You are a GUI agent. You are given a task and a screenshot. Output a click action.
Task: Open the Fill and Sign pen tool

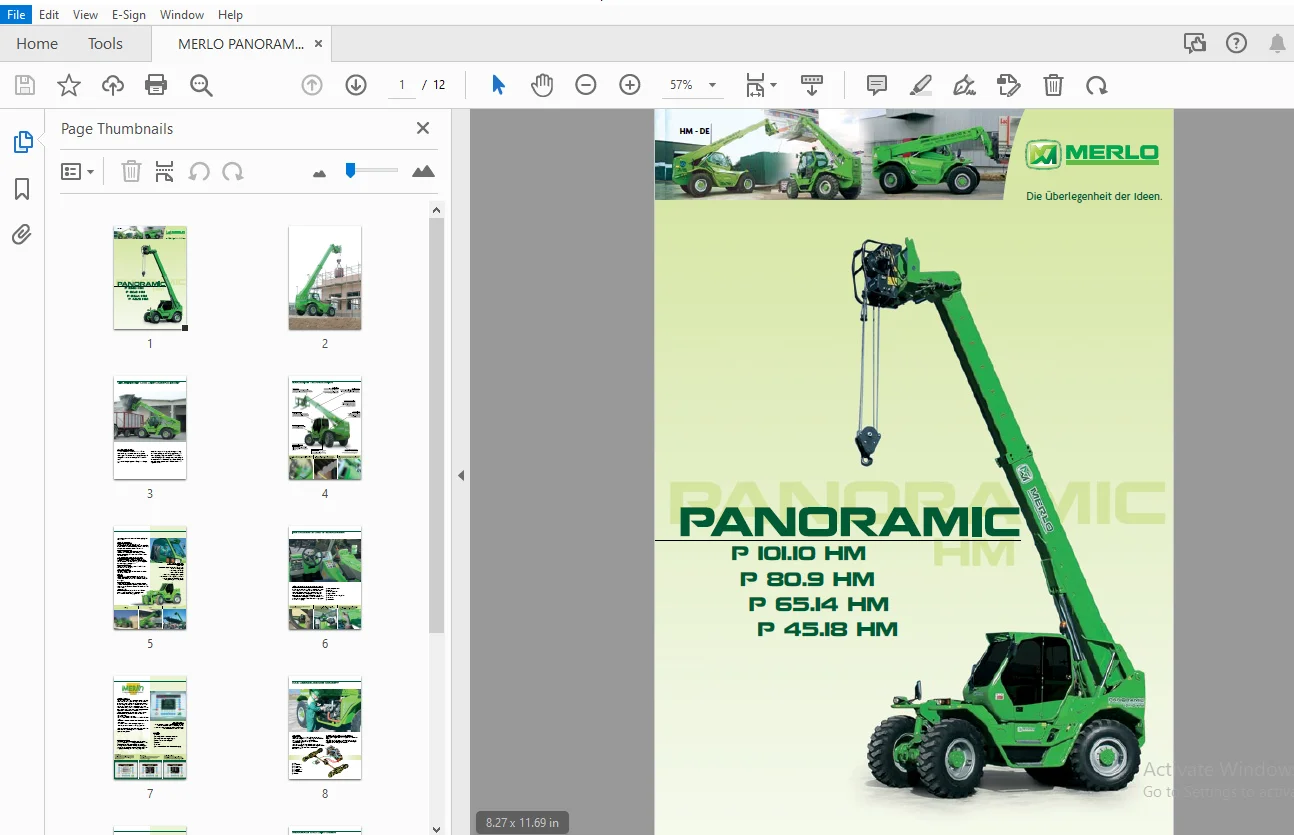click(x=965, y=86)
